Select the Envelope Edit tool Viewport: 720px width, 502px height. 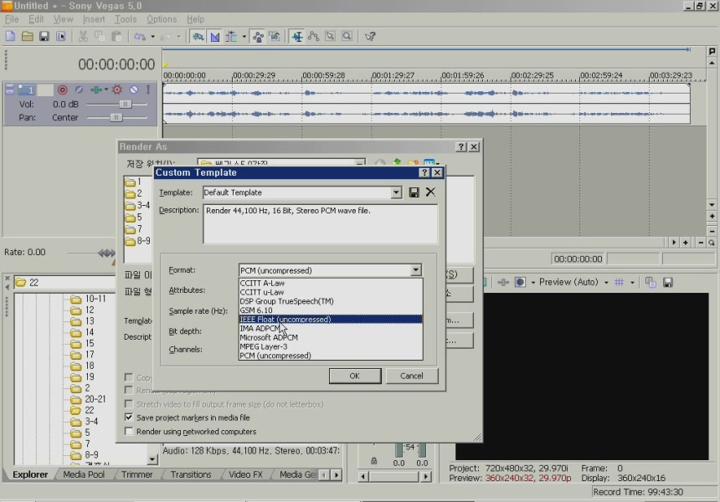[x=314, y=36]
